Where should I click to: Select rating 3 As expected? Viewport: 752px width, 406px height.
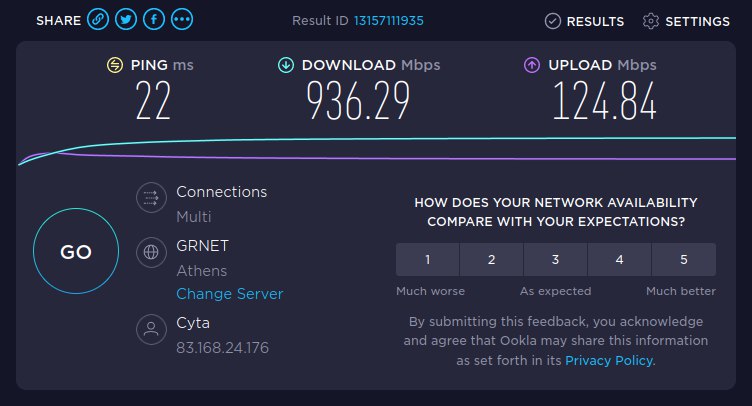[x=555, y=260]
